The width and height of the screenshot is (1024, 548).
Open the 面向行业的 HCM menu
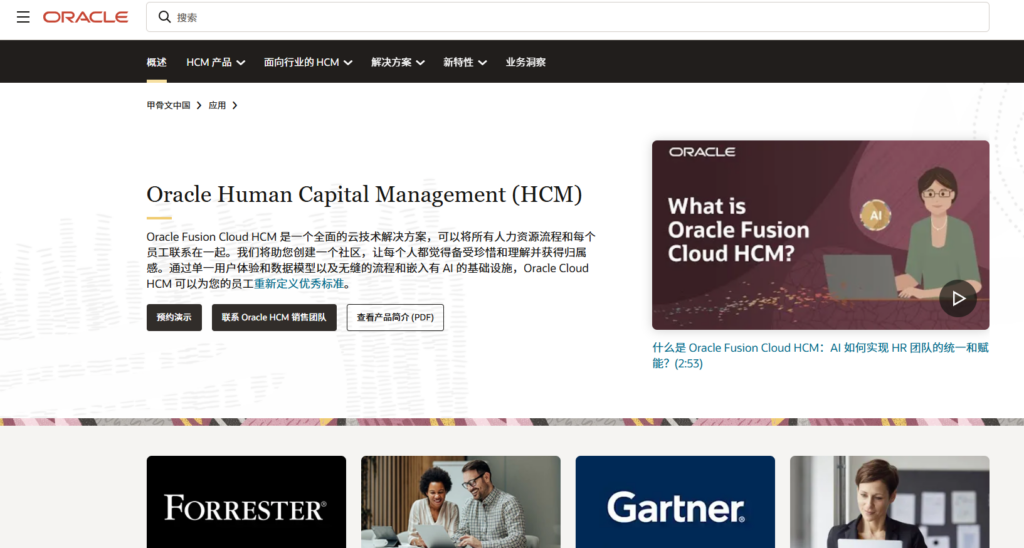(x=308, y=62)
